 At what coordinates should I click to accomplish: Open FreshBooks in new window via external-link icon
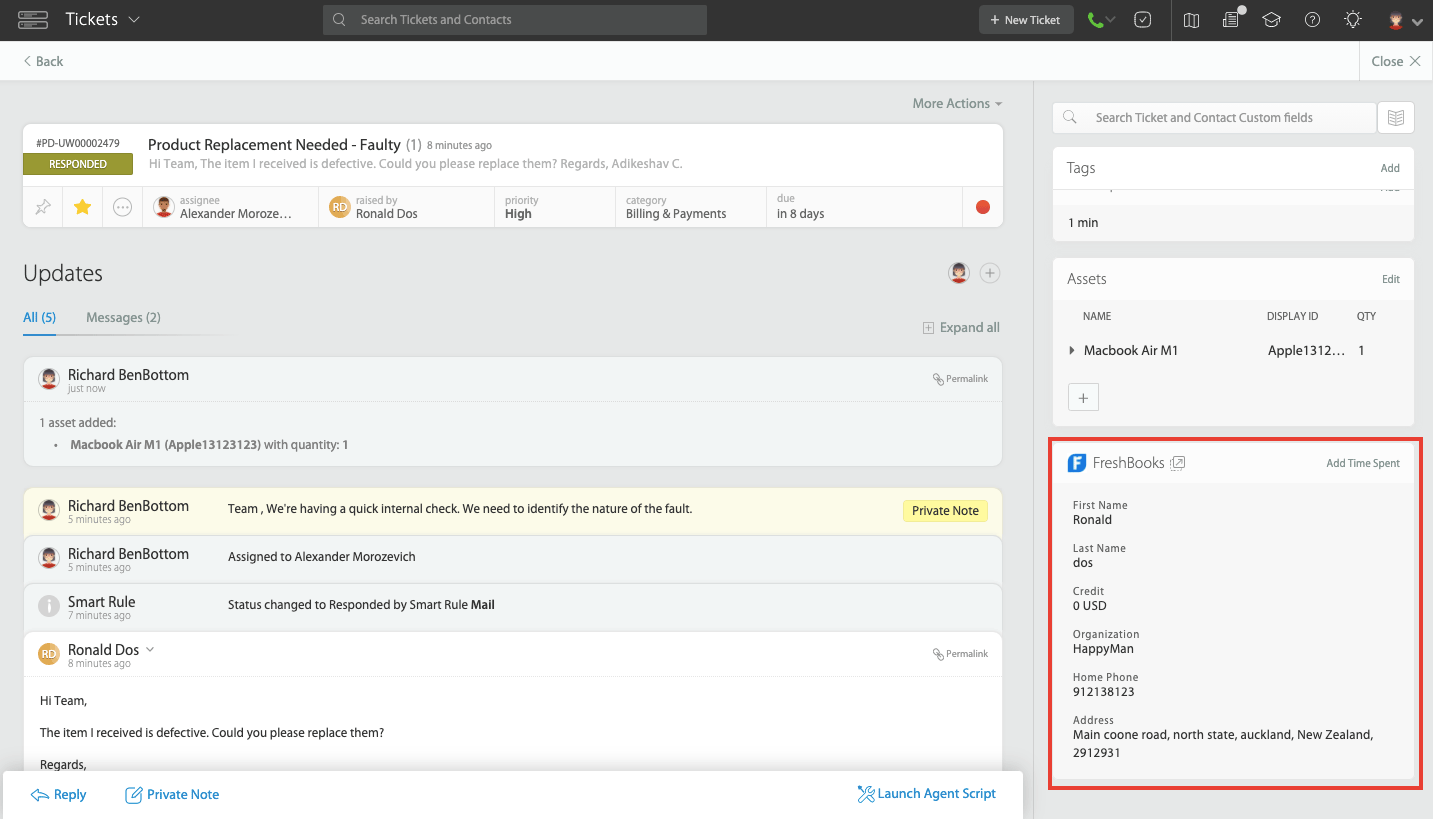click(x=1178, y=462)
